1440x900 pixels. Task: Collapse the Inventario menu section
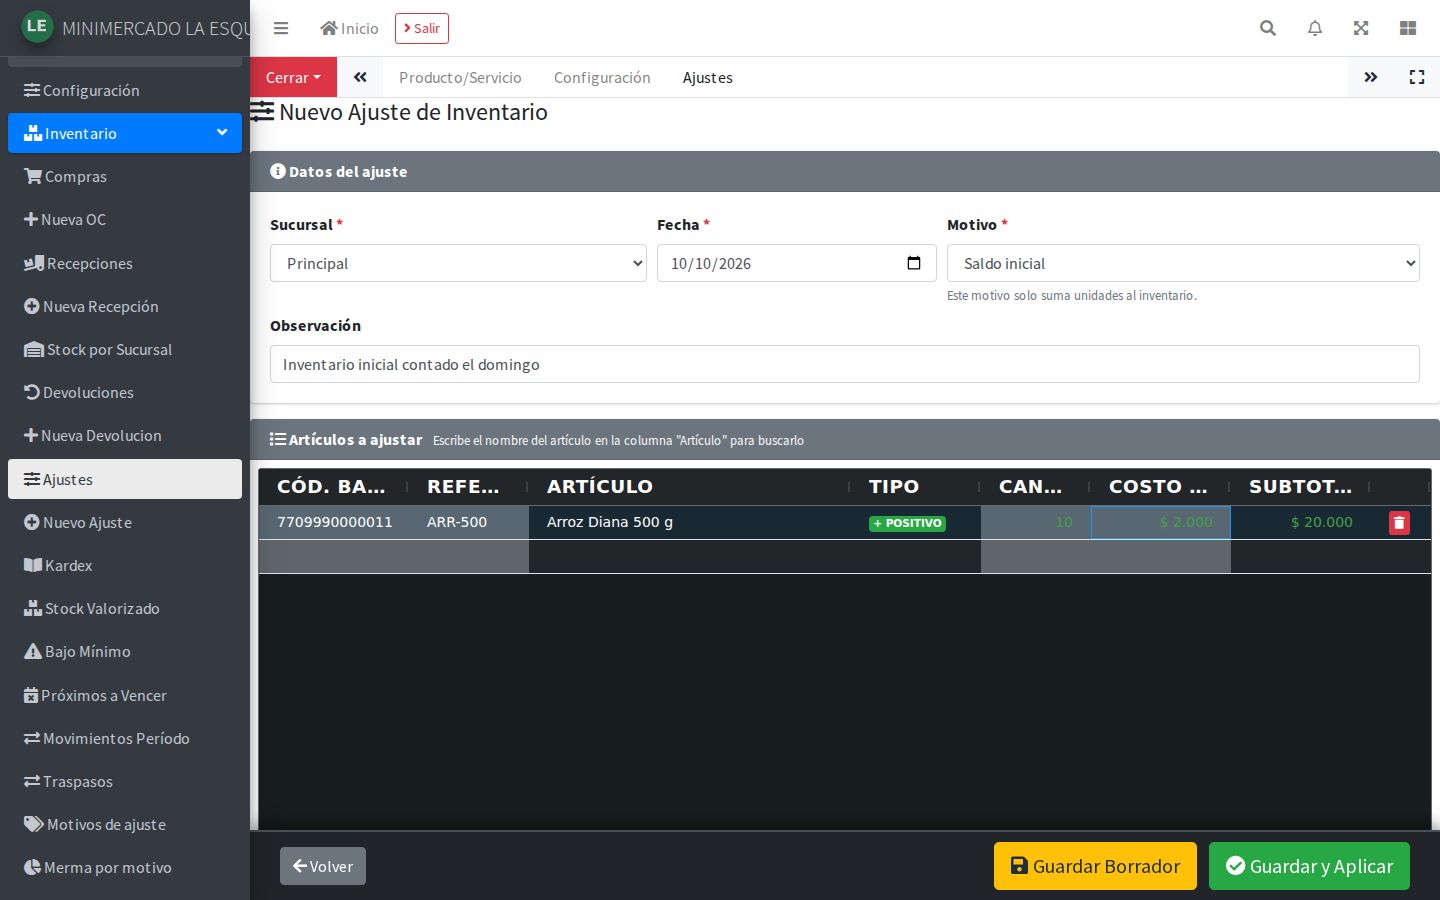[x=125, y=133]
